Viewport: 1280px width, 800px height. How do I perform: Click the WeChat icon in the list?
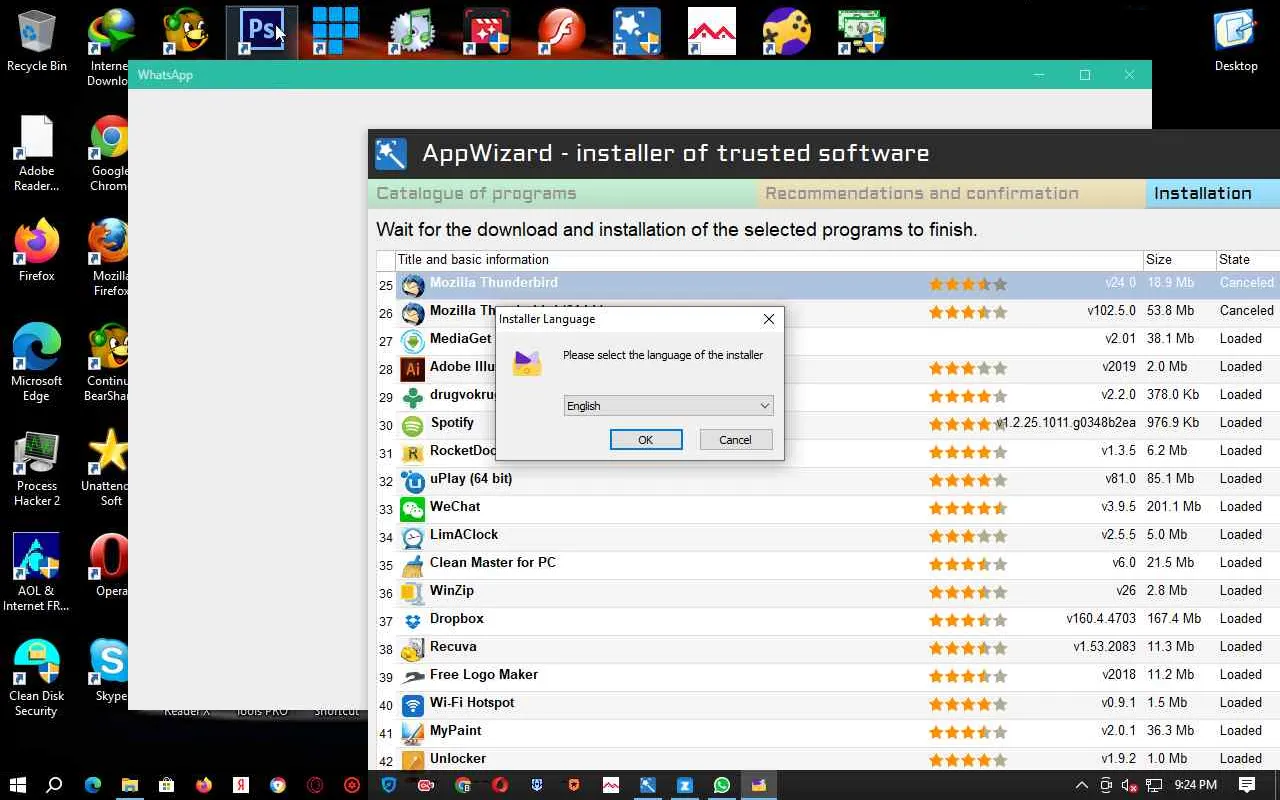click(x=413, y=509)
